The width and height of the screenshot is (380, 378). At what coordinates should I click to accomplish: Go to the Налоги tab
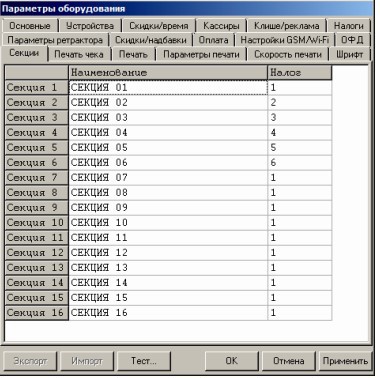click(x=349, y=26)
